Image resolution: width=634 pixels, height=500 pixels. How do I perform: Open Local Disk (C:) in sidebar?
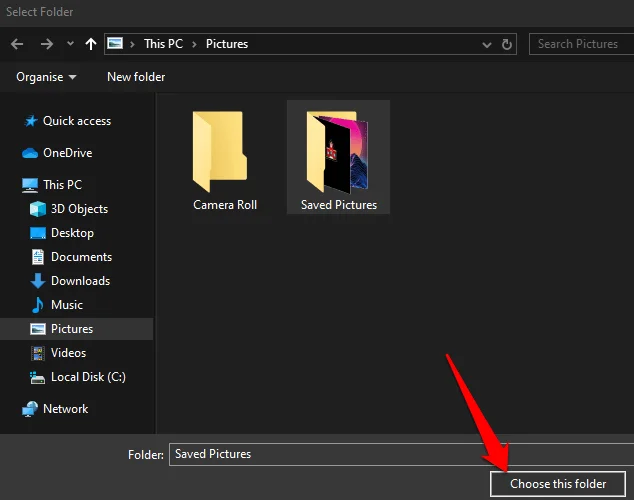click(x=88, y=377)
